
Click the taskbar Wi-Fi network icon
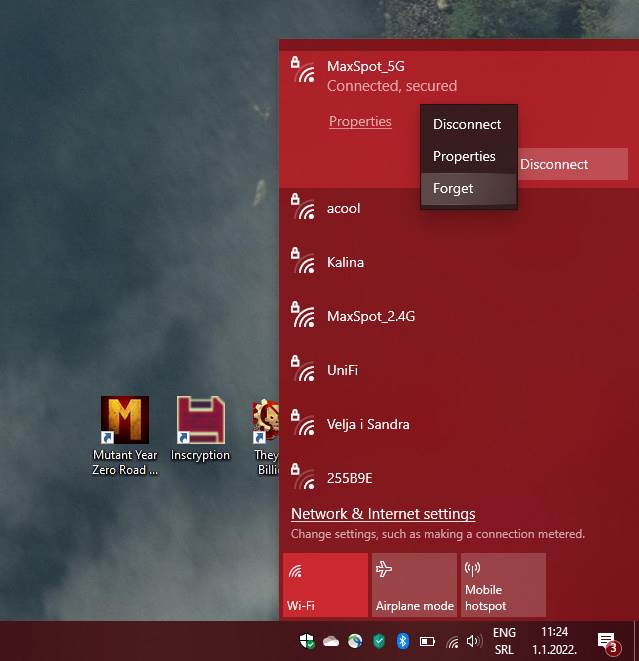point(452,642)
